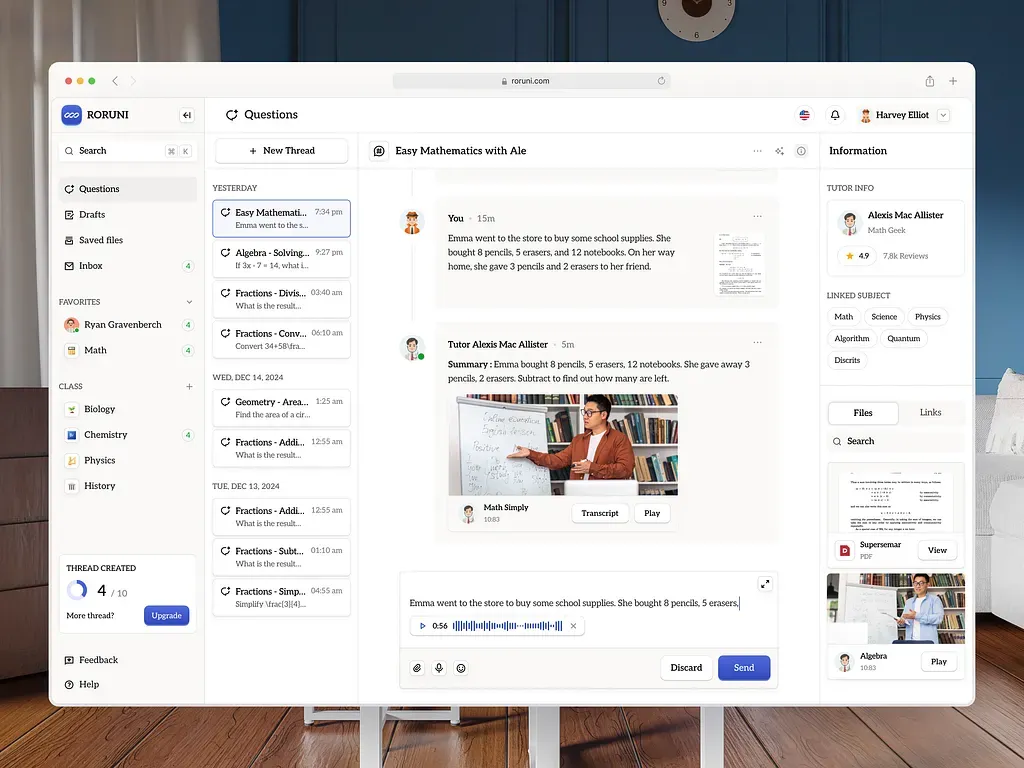Play the 0:56 voice recording
Viewport: 1024px width, 768px height.
click(423, 626)
